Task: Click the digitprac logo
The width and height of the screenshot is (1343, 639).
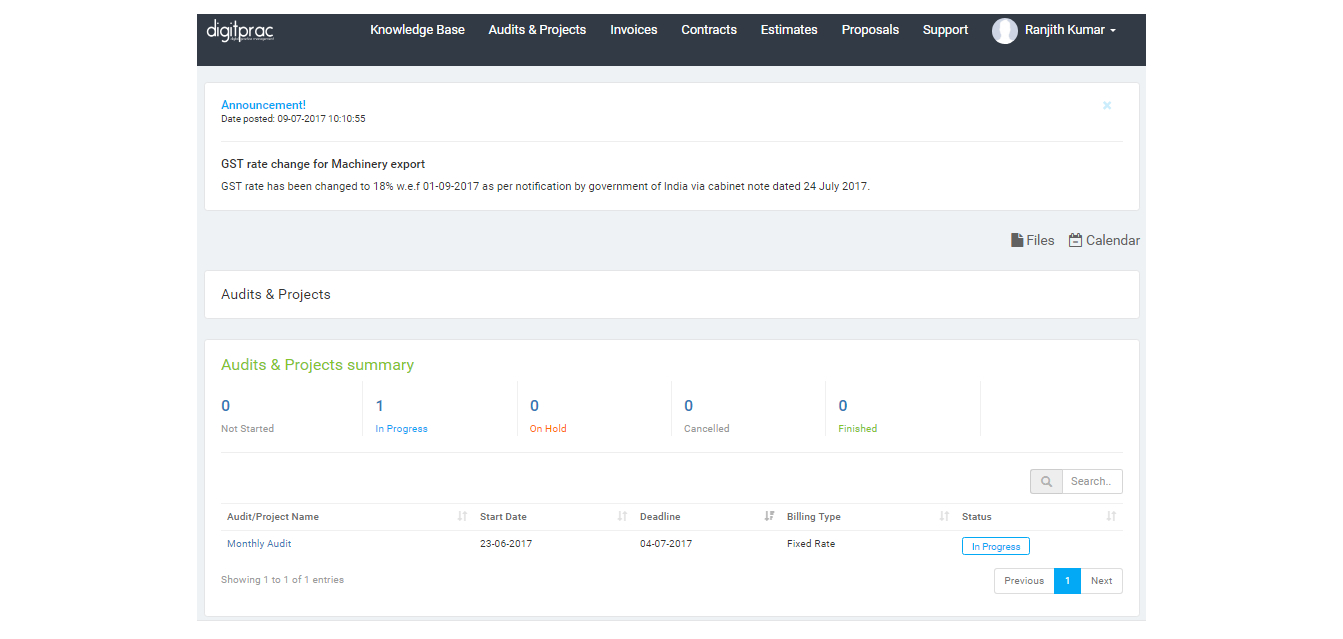Action: pyautogui.click(x=240, y=30)
